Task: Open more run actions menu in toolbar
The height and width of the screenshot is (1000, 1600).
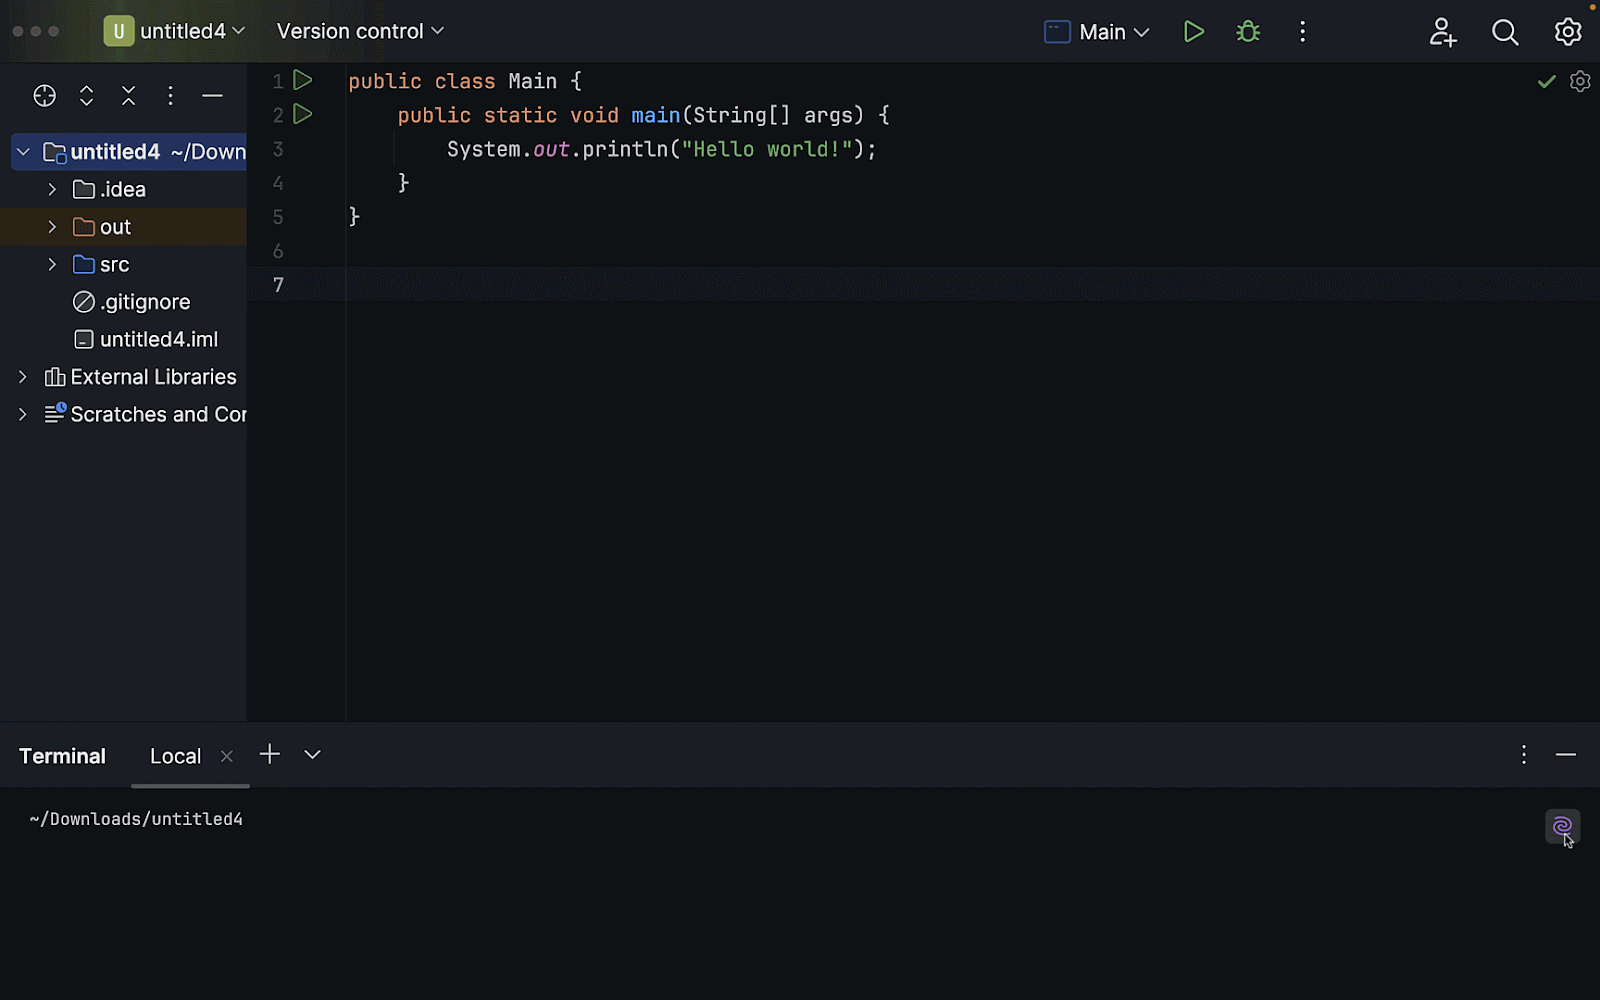Action: [1302, 32]
